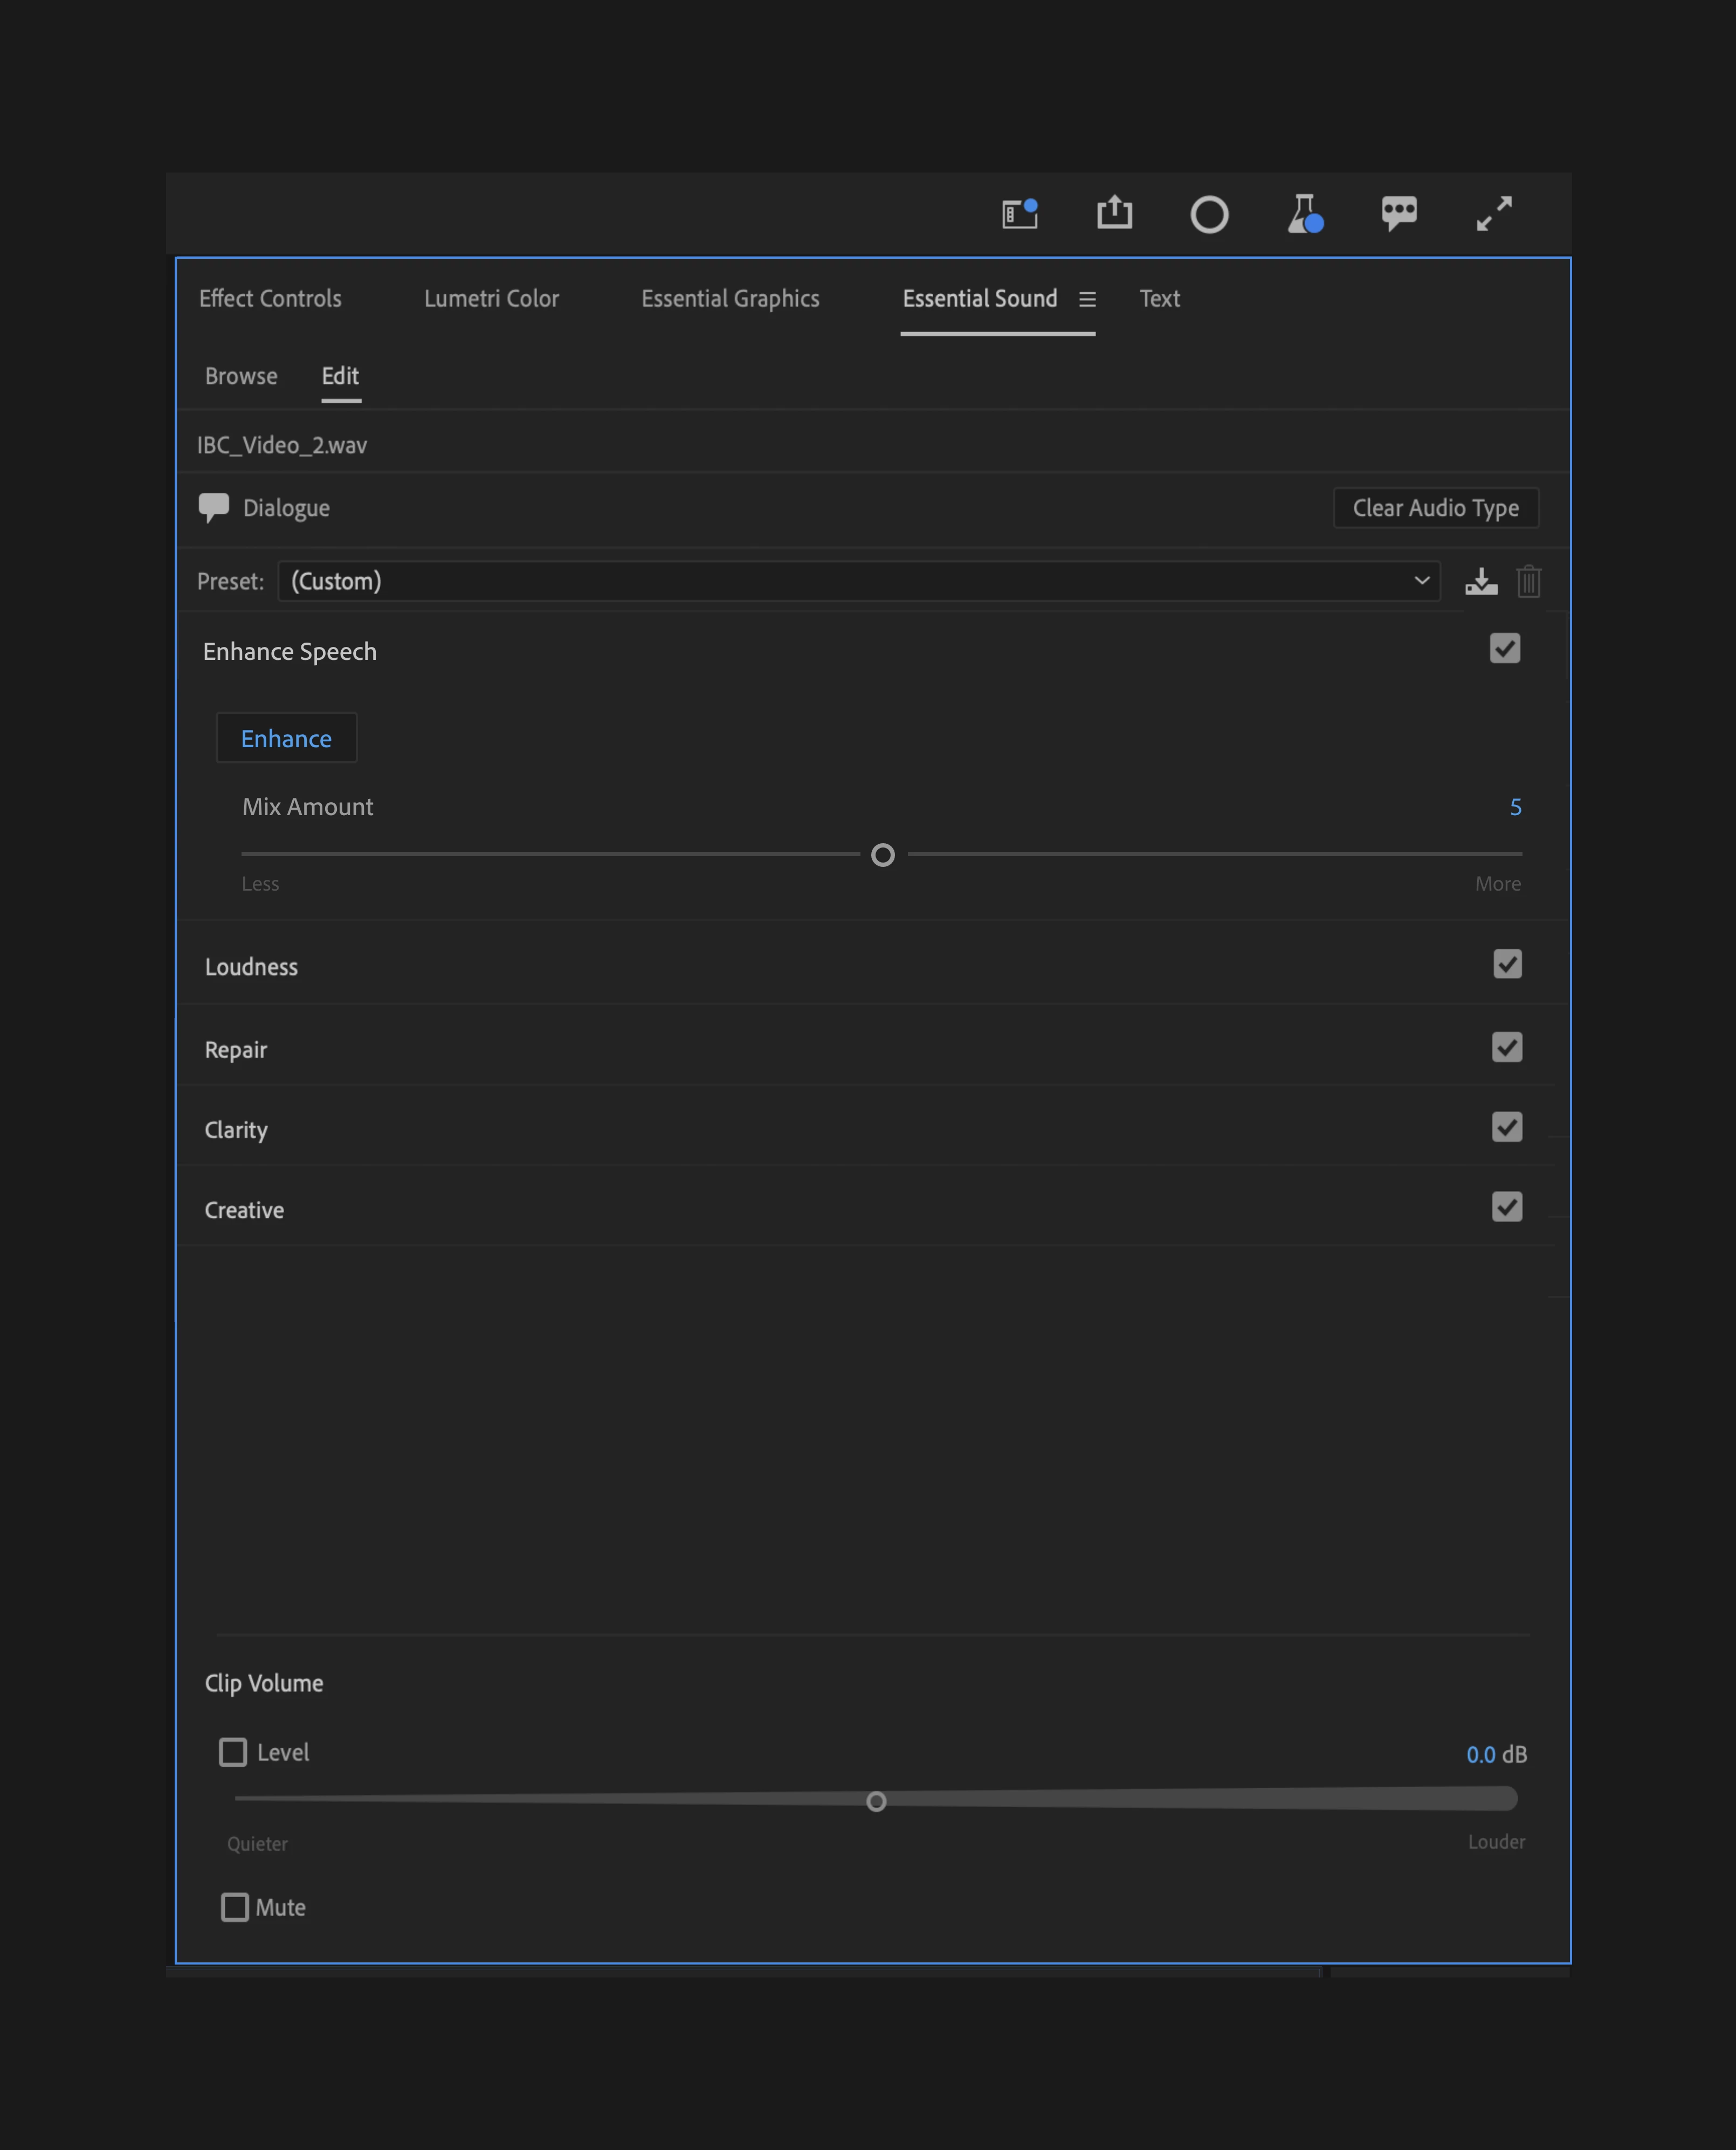Check the Mute checkbox
1736x2150 pixels.
[235, 1907]
